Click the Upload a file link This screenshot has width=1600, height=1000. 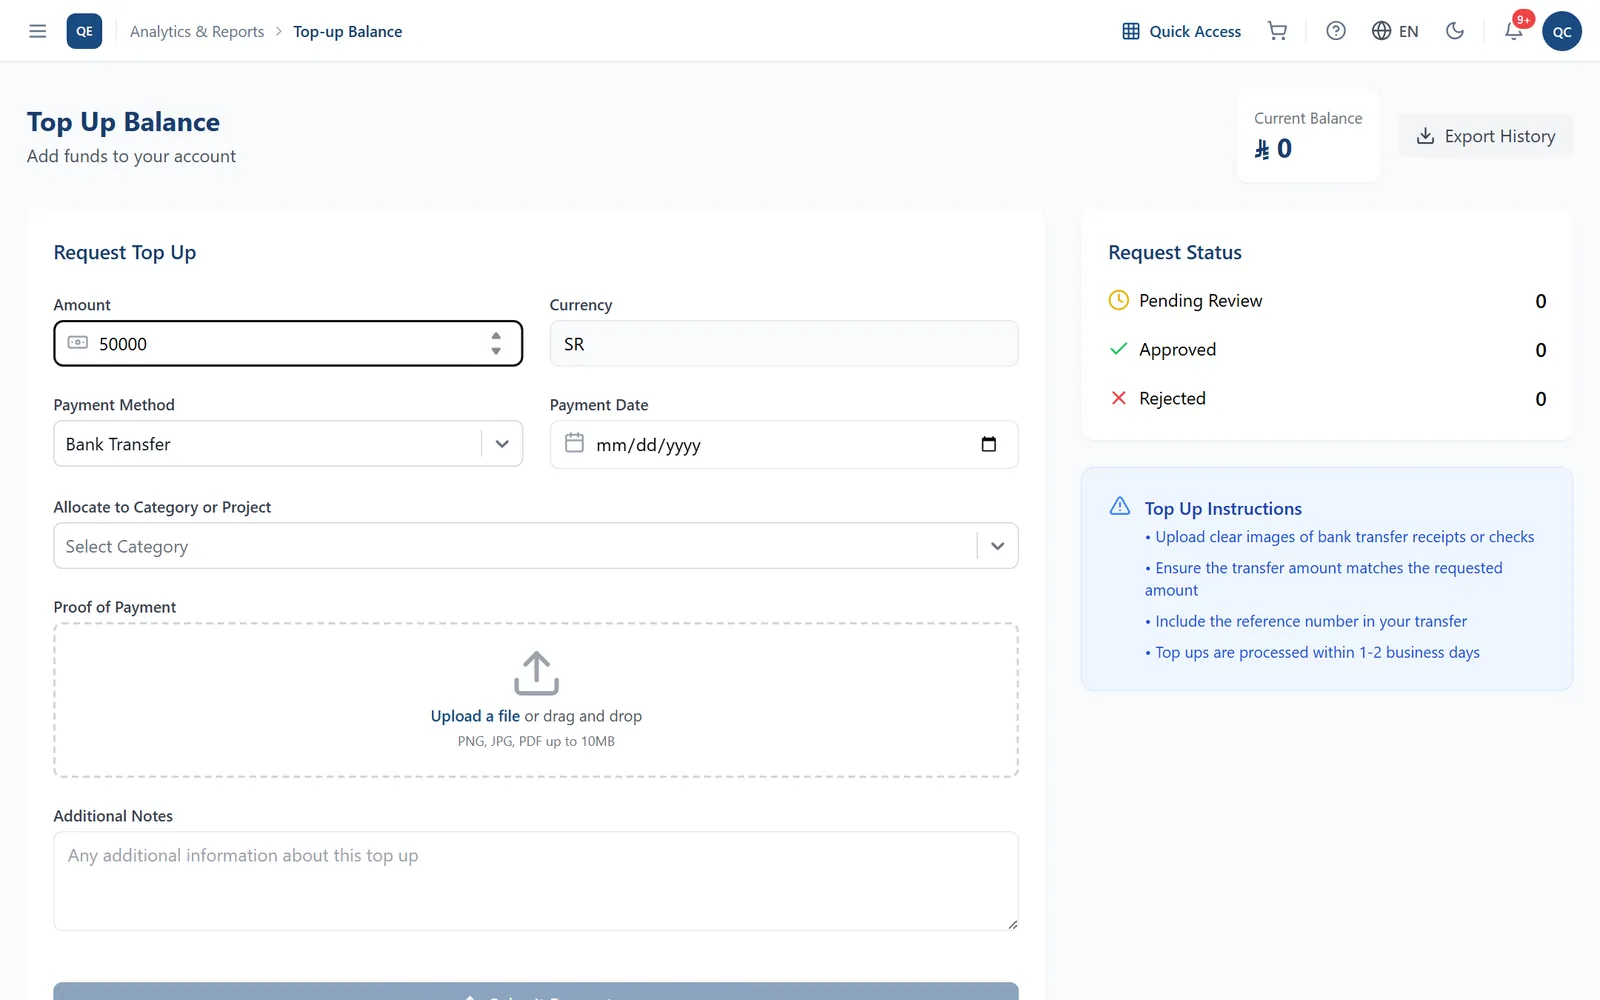click(475, 716)
